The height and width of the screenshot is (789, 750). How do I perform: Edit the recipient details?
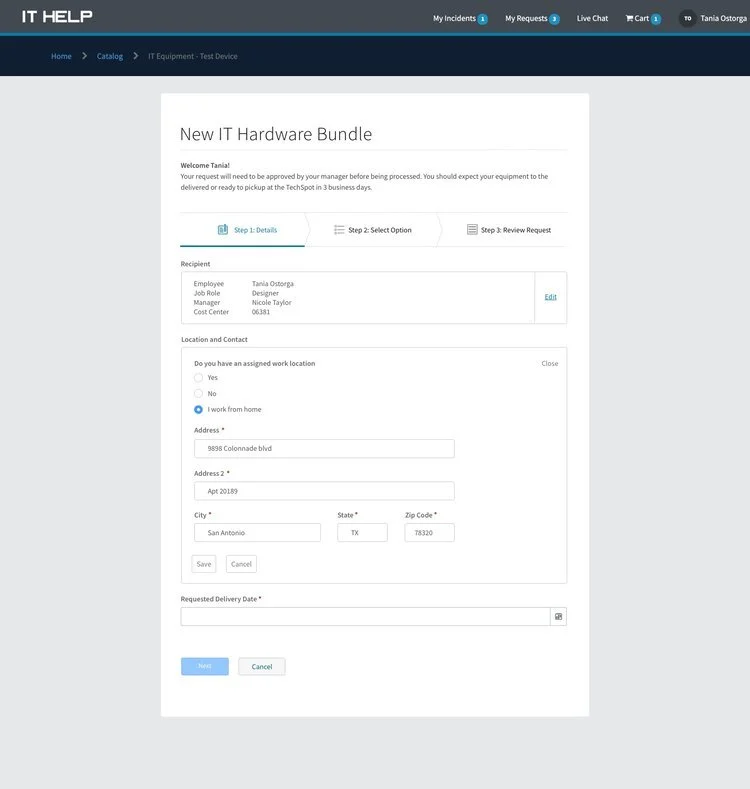550,297
